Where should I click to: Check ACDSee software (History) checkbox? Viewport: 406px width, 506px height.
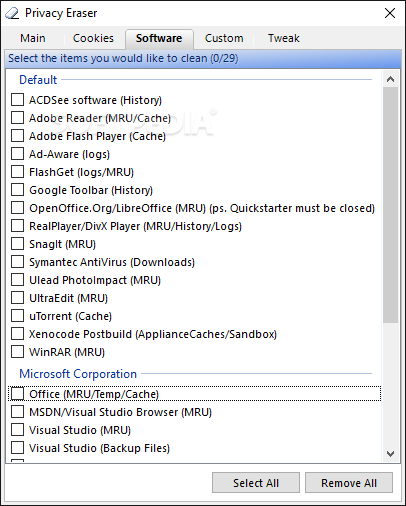(x=17, y=100)
